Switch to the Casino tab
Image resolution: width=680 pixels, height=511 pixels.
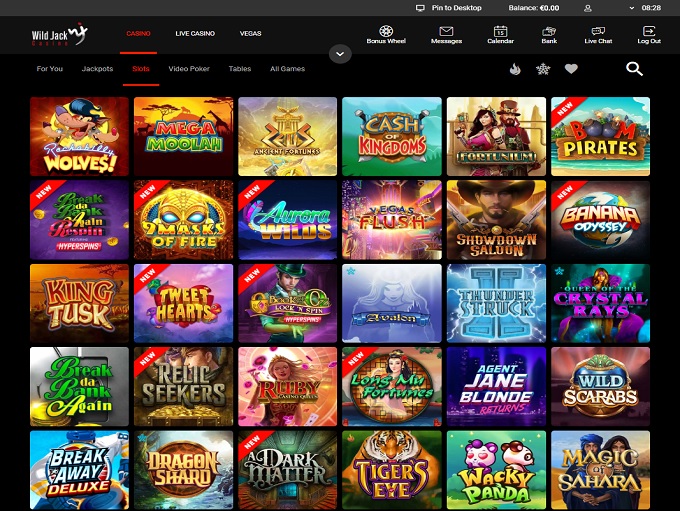click(x=138, y=33)
